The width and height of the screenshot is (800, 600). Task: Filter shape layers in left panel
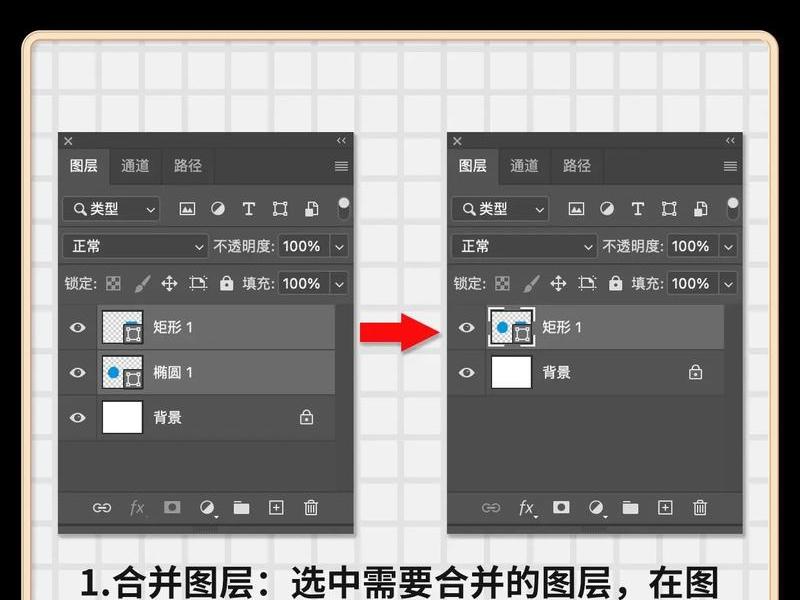click(x=280, y=209)
